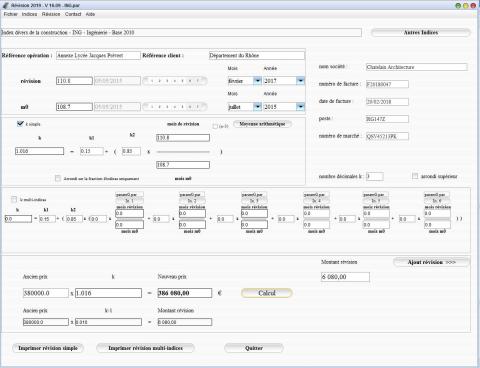Click the k1 field 0.15 in simple formula

[x=92, y=151]
